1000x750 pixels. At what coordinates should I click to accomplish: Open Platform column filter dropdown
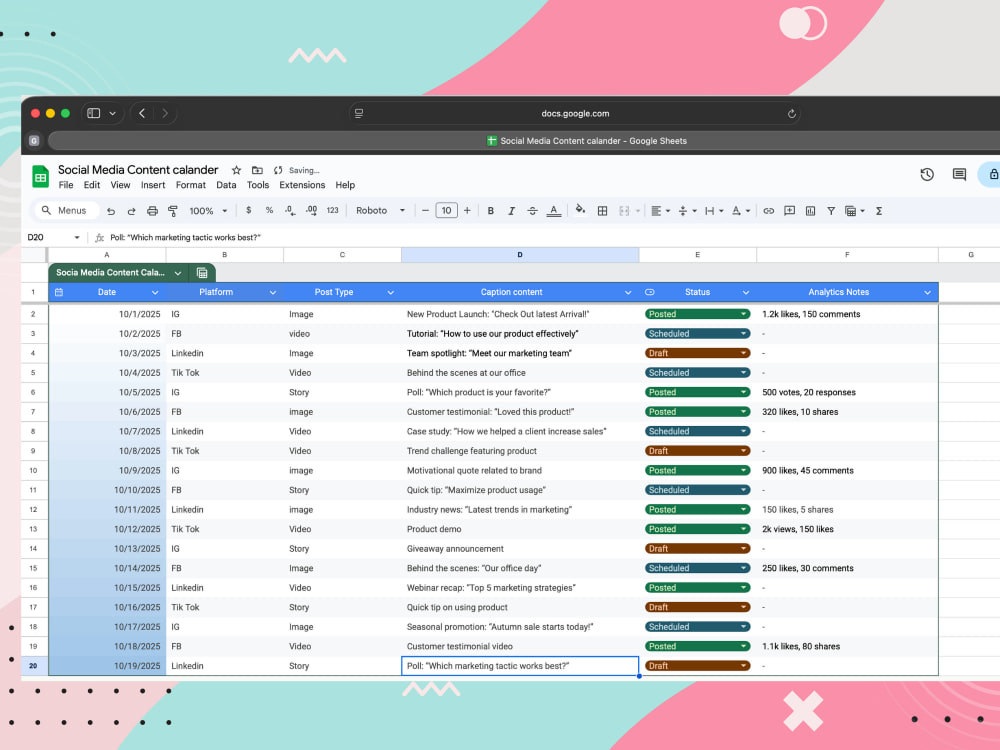(x=273, y=292)
